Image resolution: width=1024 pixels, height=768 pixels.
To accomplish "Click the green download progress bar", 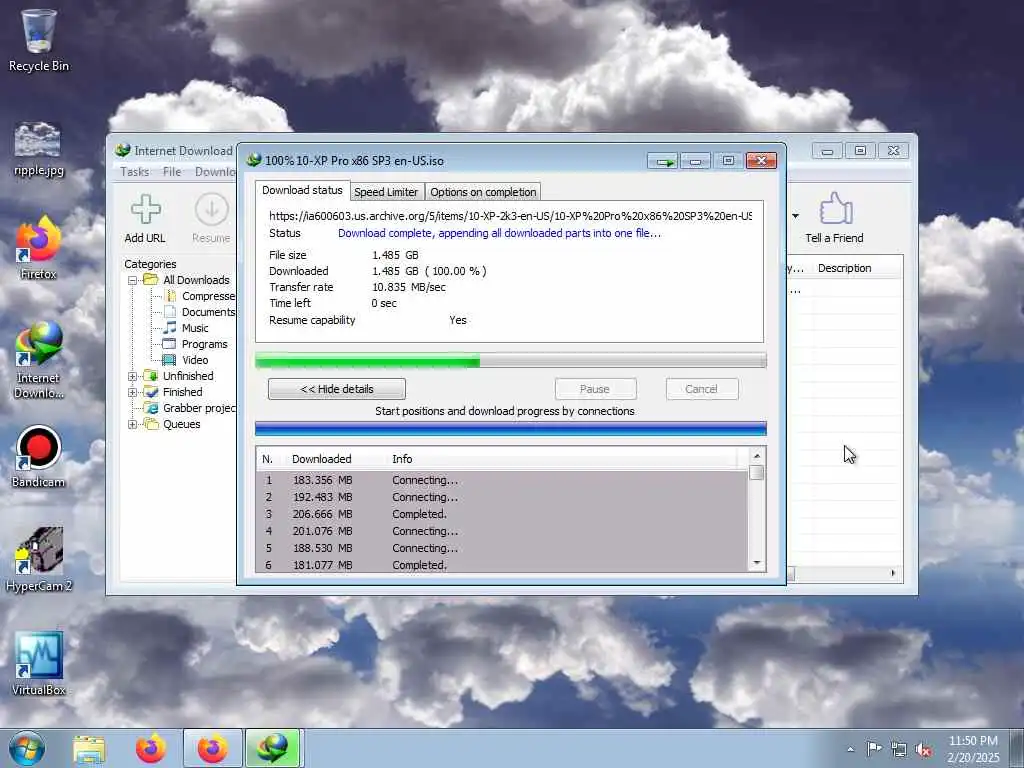I will tap(511, 360).
